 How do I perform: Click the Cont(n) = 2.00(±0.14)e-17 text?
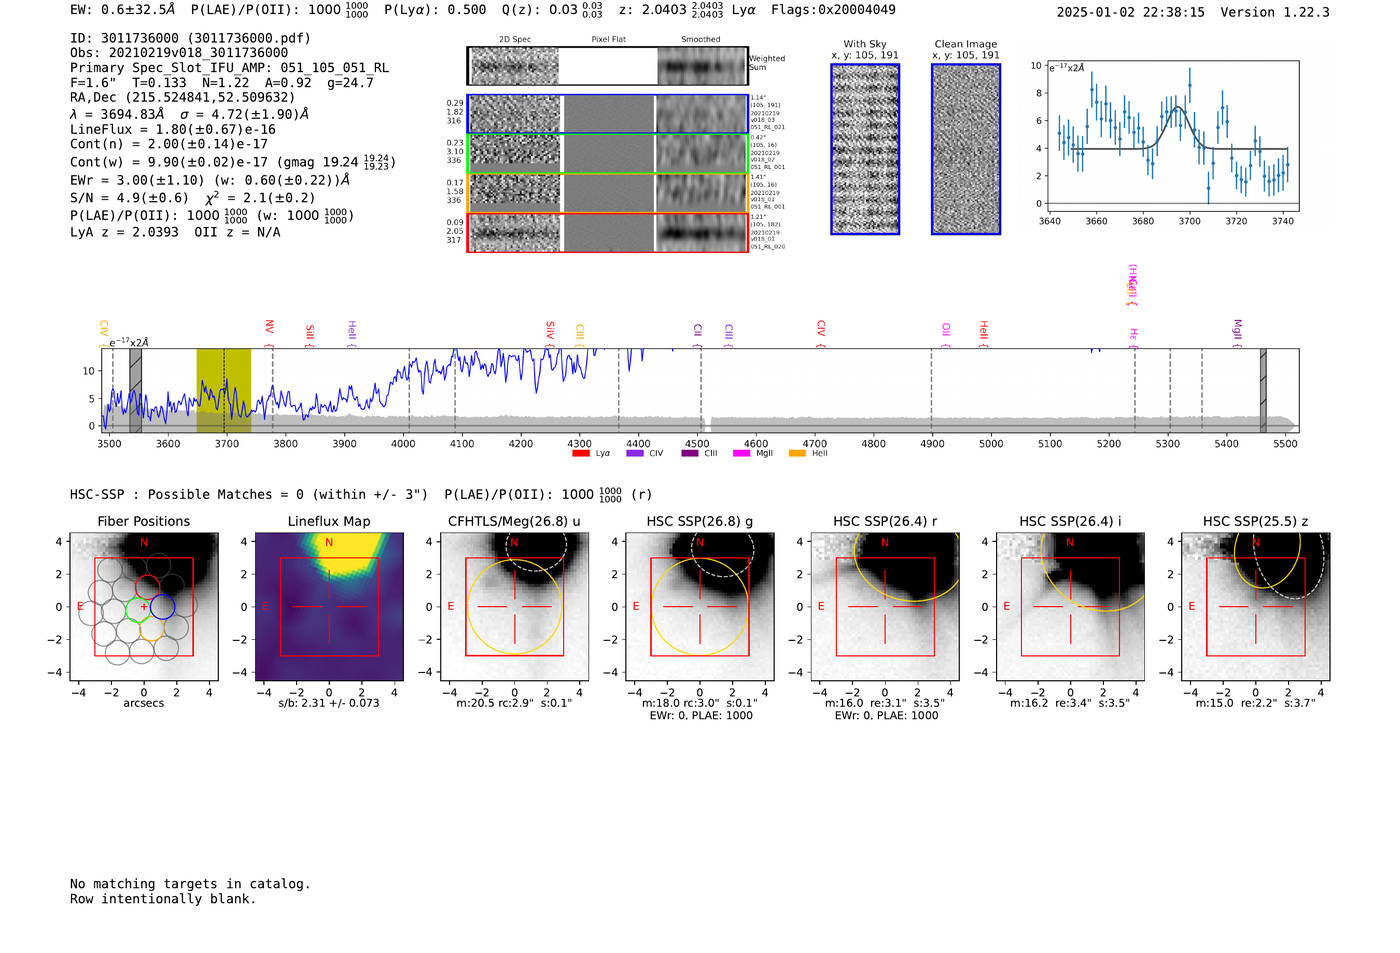(169, 145)
